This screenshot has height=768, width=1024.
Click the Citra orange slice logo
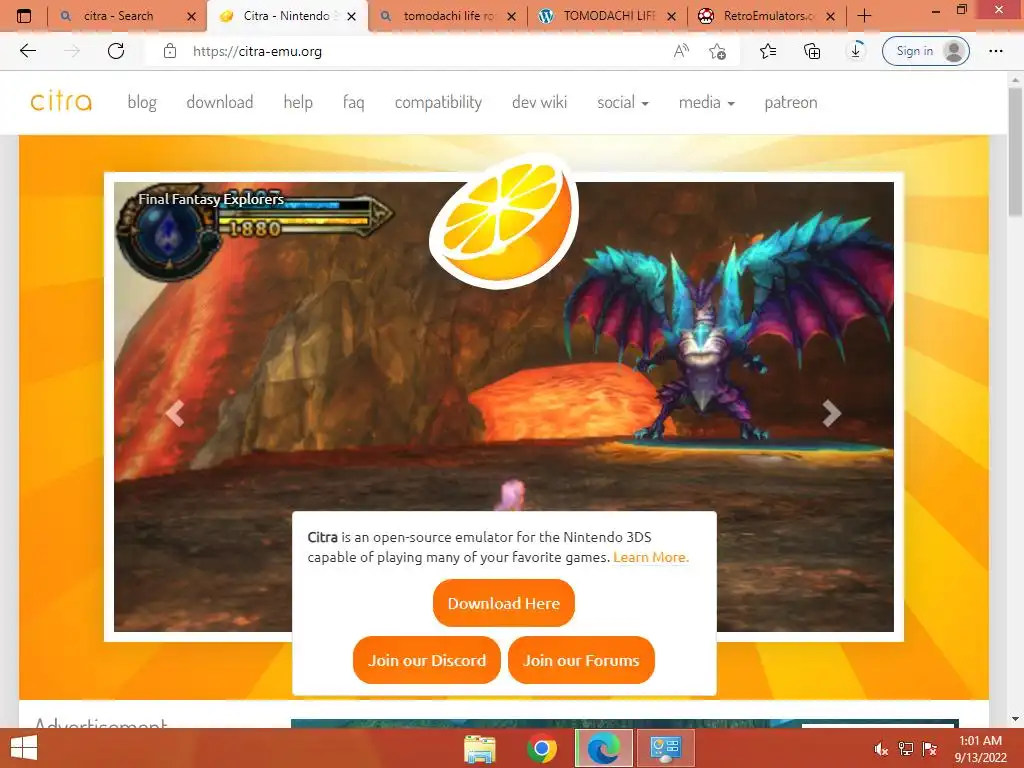(504, 221)
